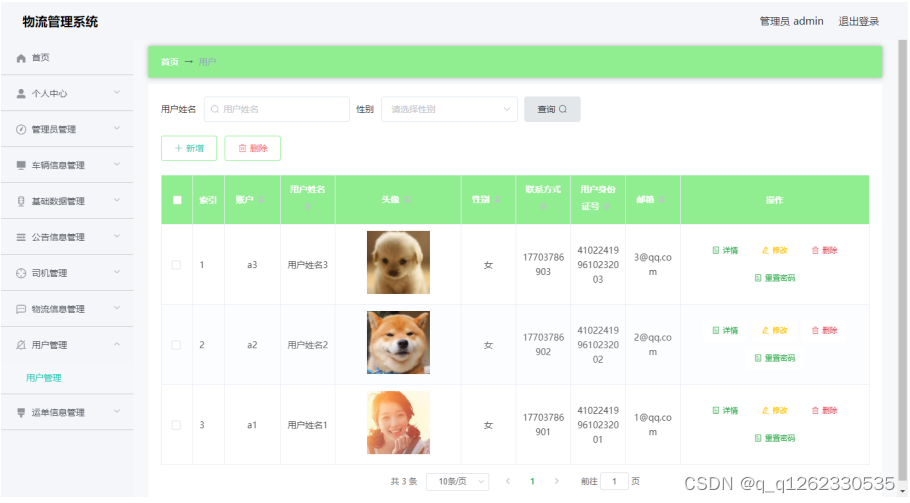The image size is (910, 503).
Task: Click sort icon on 联系方式 column header
Action: pyautogui.click(x=543, y=207)
